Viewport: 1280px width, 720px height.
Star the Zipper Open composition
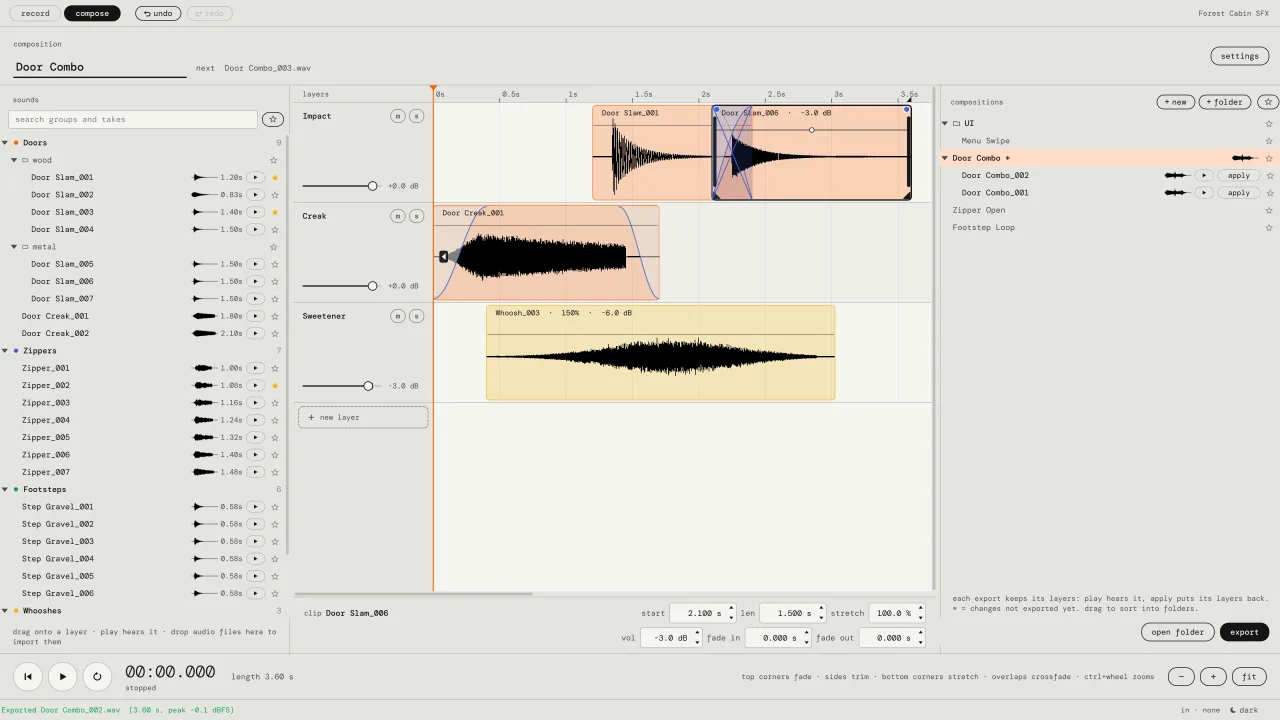(1269, 211)
